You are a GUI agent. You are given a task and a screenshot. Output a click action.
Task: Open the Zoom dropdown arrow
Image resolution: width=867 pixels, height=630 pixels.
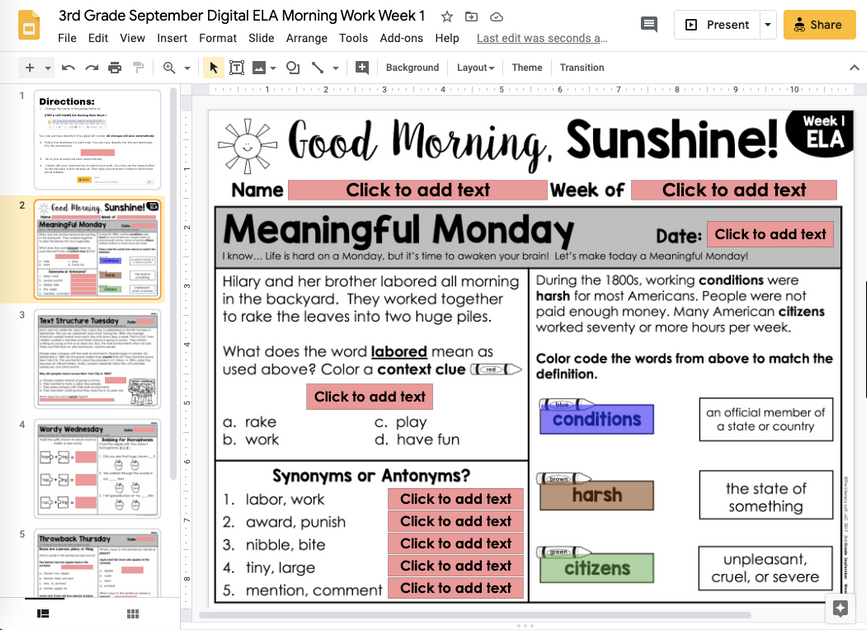coord(186,68)
